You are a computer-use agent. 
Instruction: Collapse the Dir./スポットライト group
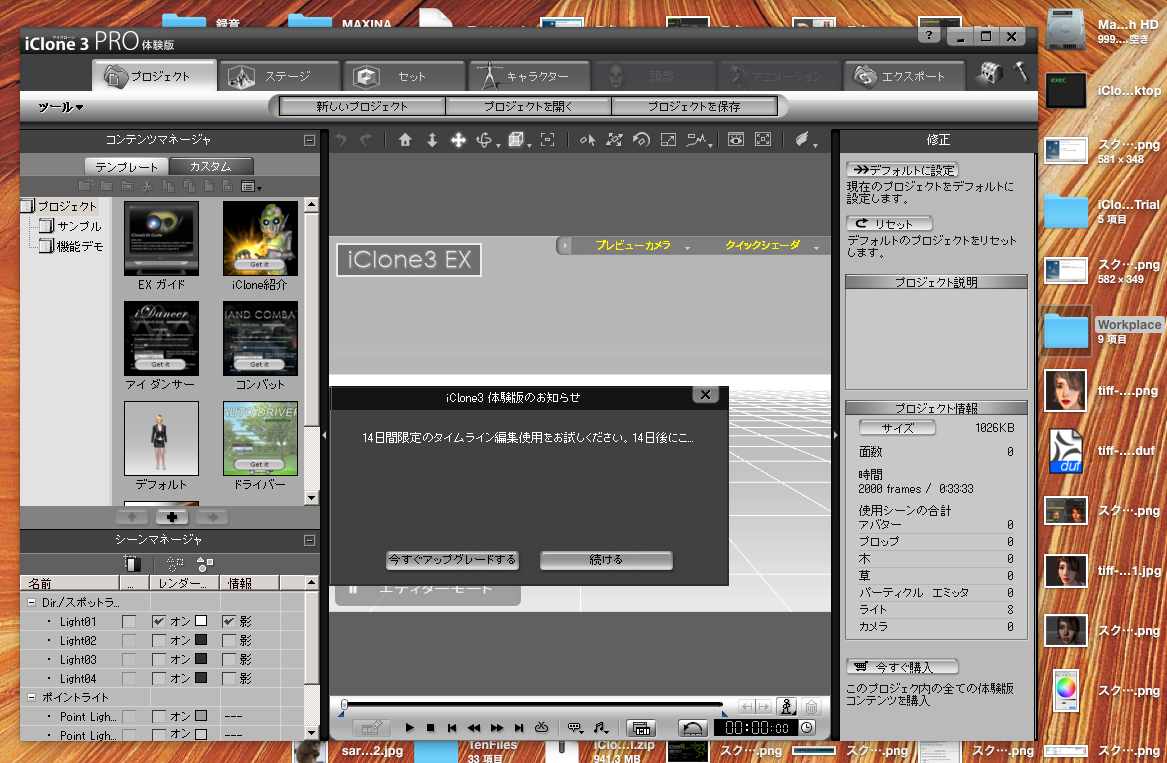pos(31,602)
